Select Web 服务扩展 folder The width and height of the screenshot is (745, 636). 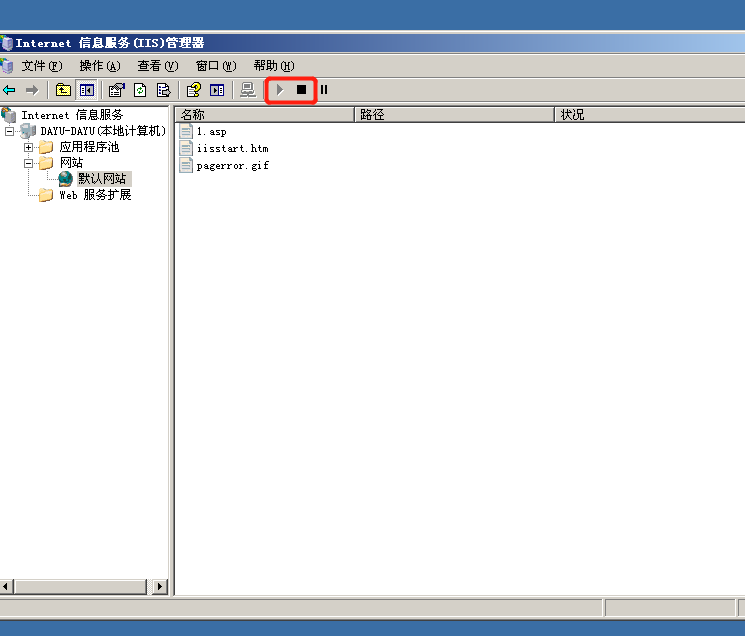[95, 195]
